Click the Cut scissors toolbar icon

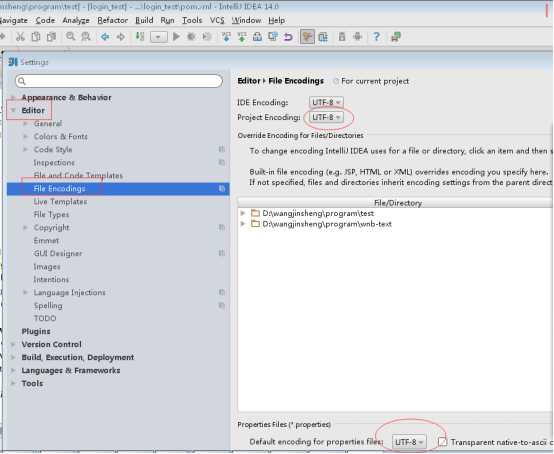[20, 37]
